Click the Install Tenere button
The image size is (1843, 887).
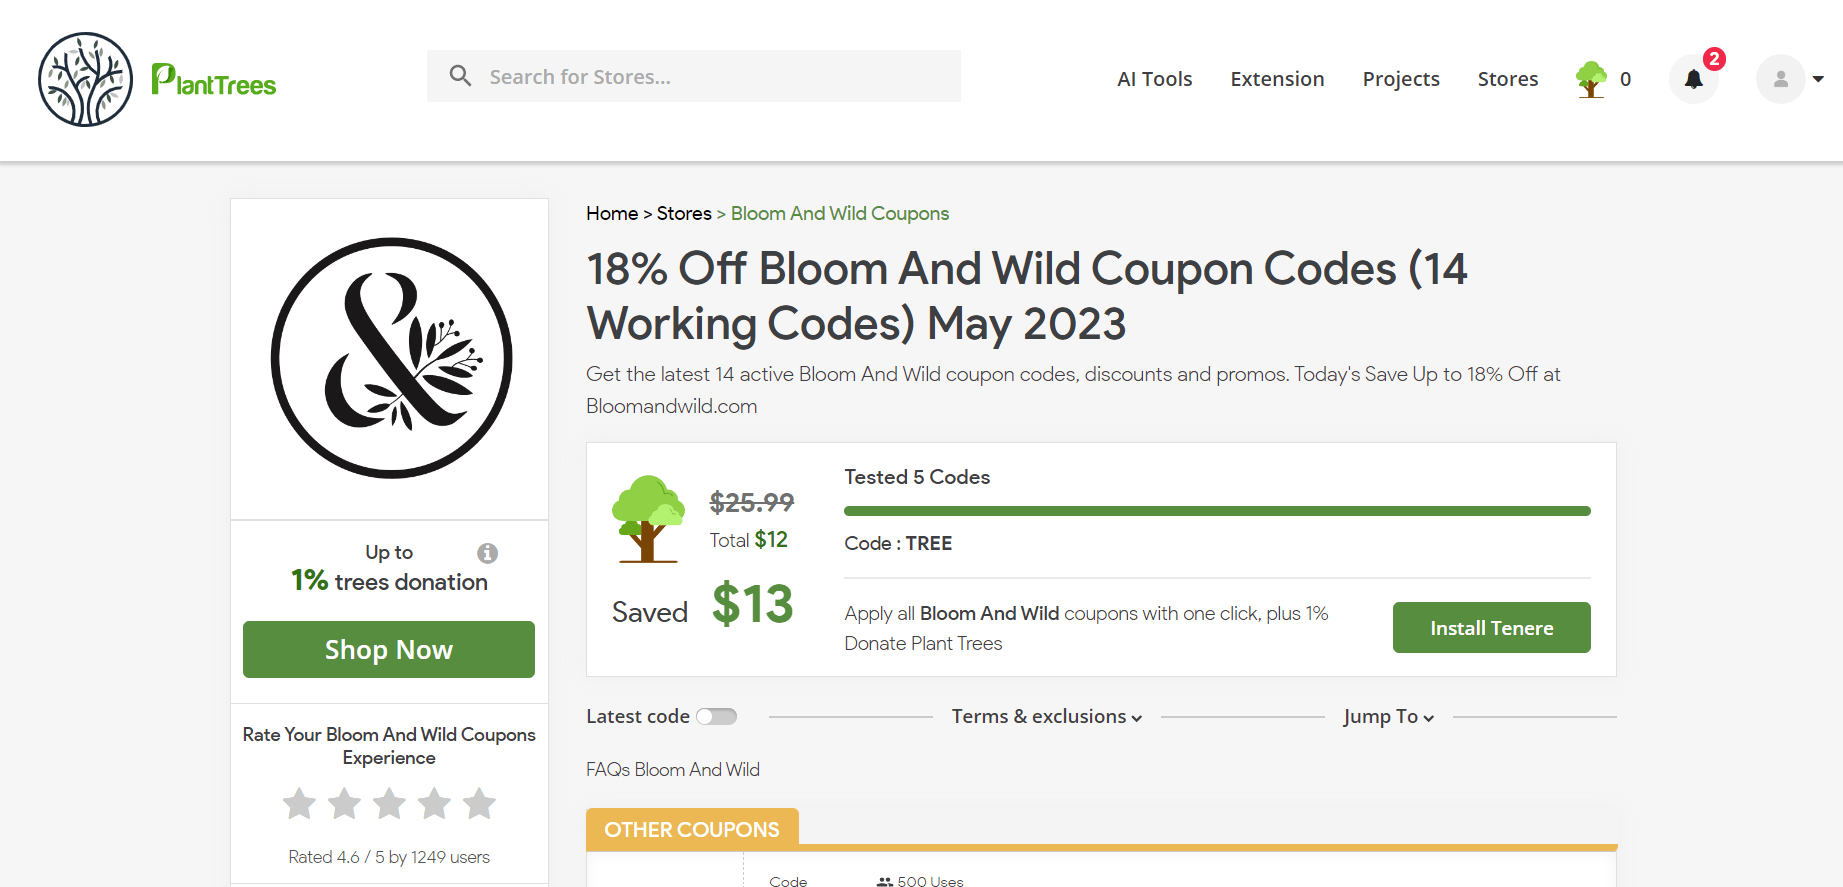point(1491,628)
